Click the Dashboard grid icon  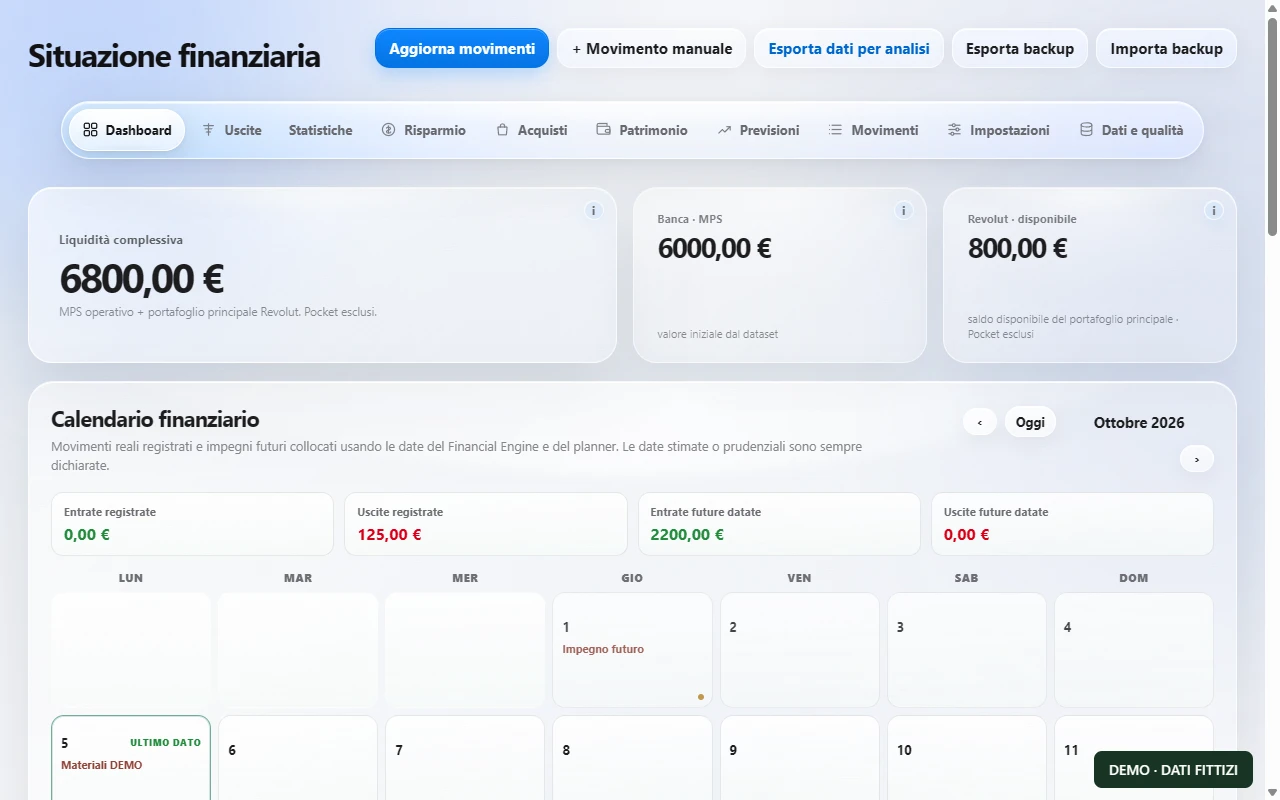pyautogui.click(x=90, y=130)
